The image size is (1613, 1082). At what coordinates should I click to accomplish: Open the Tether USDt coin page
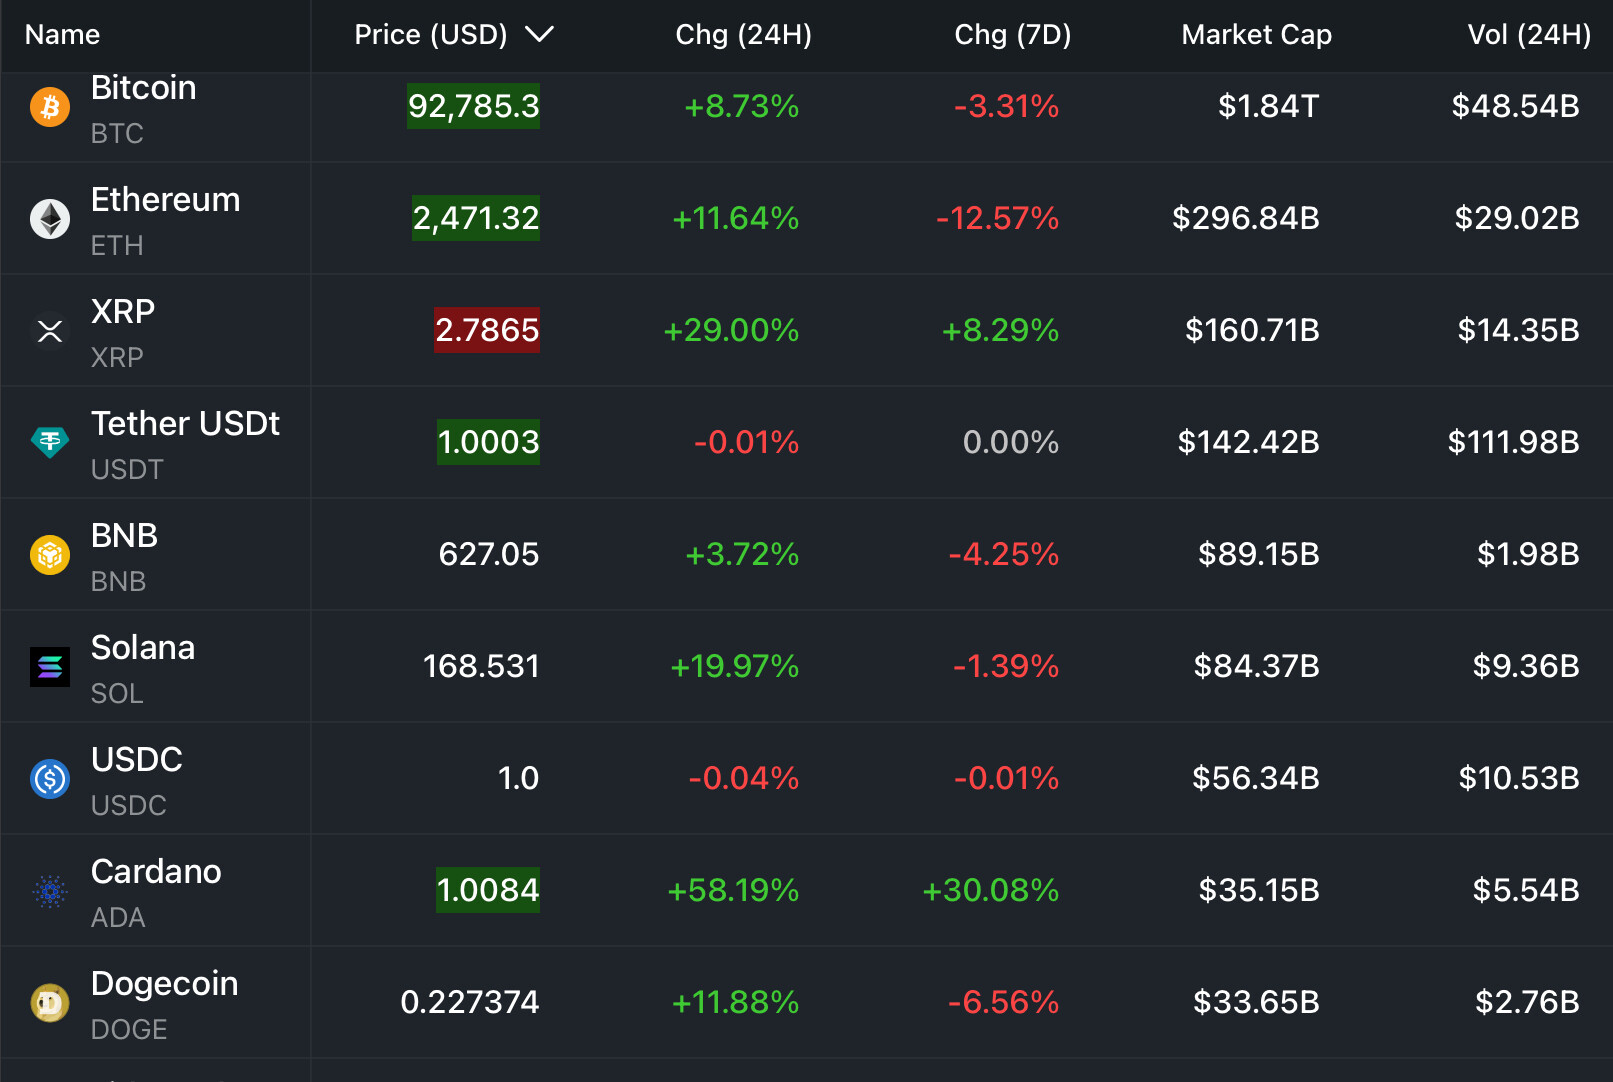(186, 424)
